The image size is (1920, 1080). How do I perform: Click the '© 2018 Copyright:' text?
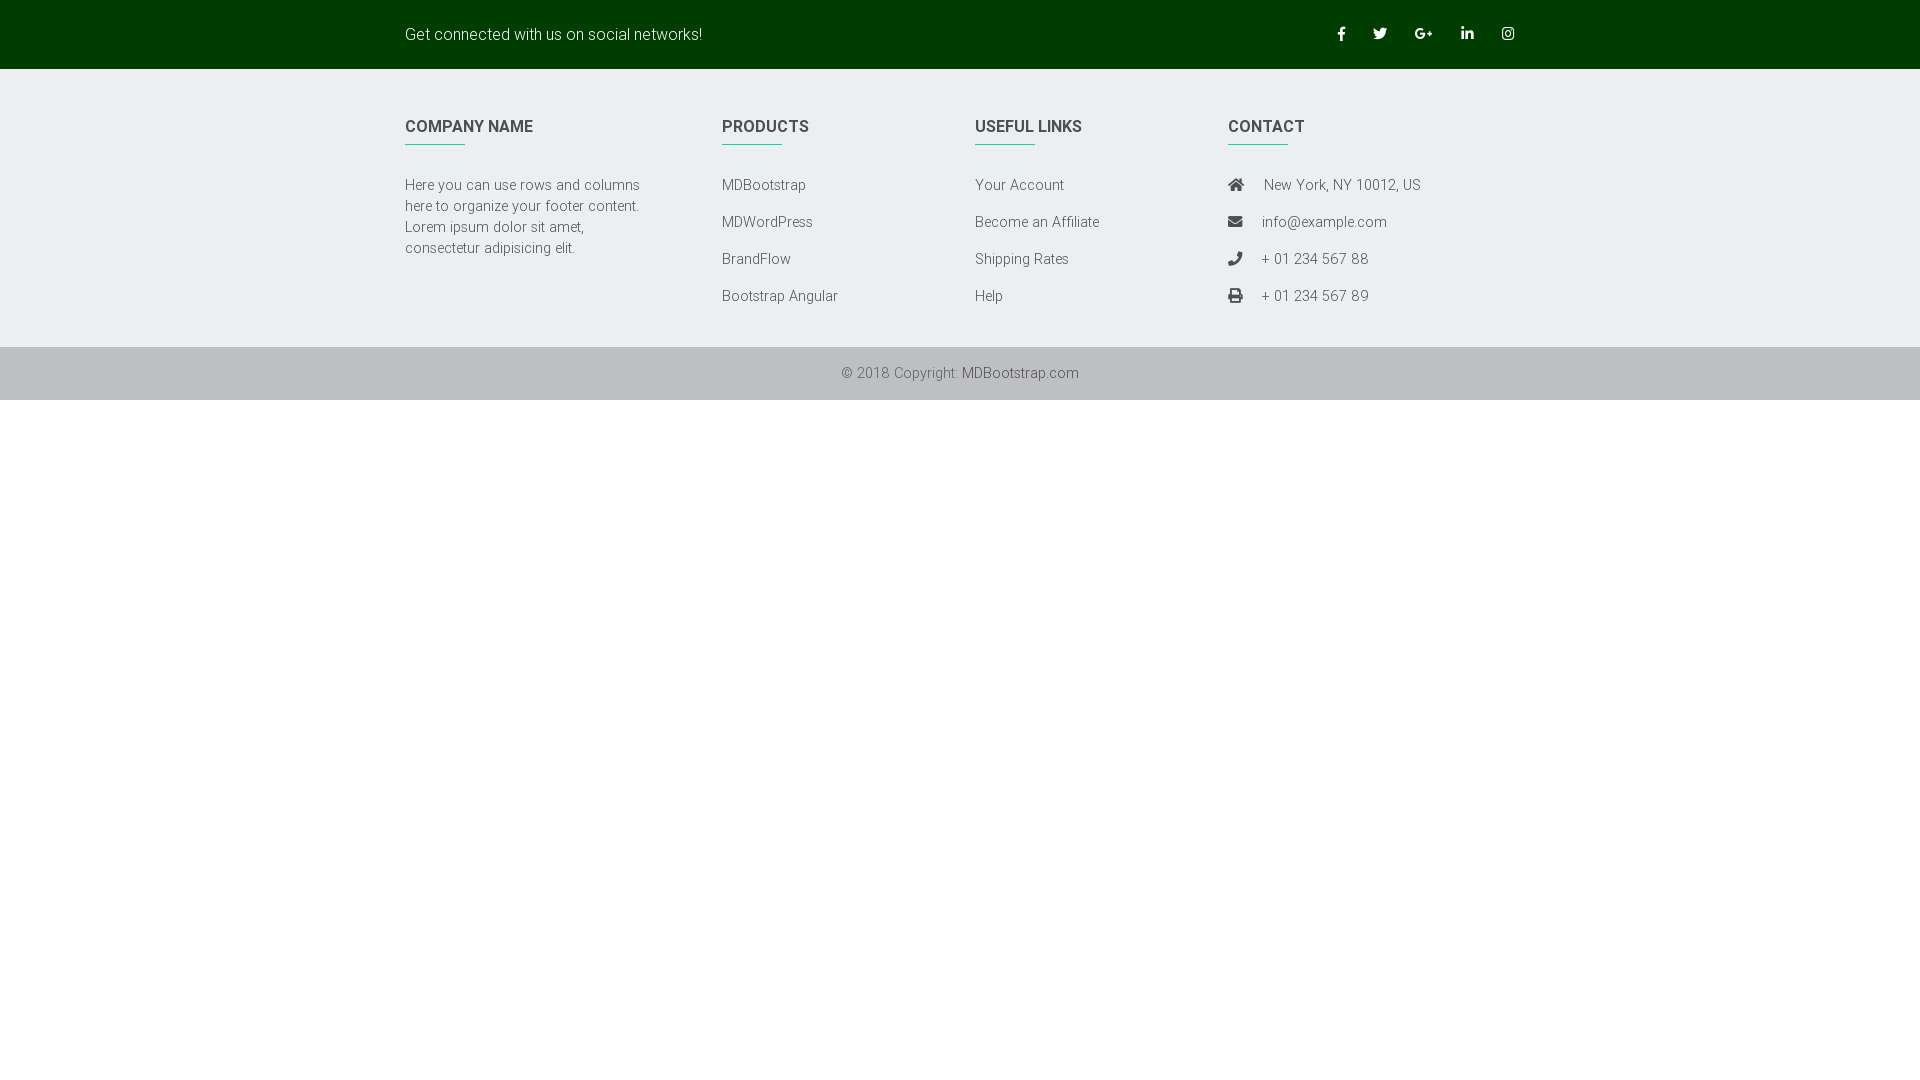[x=899, y=373]
